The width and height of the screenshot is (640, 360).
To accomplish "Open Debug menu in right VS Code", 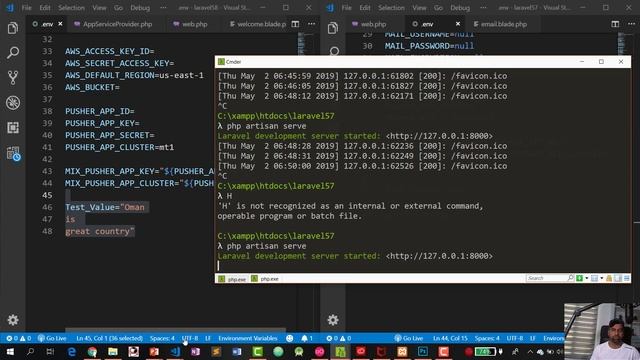I will click(x=460, y=8).
